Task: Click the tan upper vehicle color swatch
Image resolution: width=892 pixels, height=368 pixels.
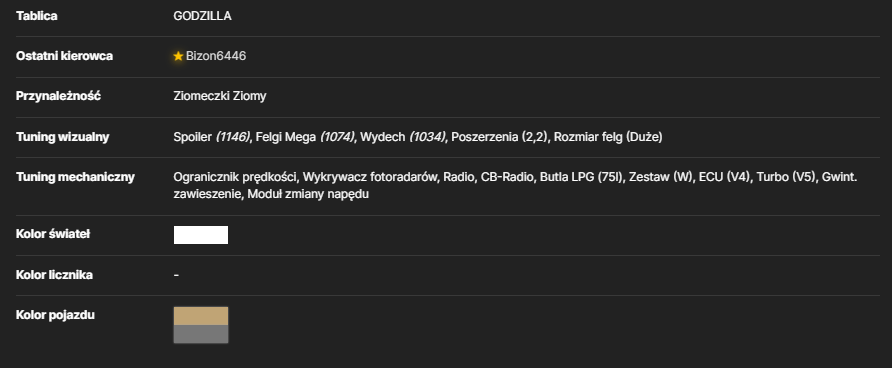Action: (x=201, y=316)
